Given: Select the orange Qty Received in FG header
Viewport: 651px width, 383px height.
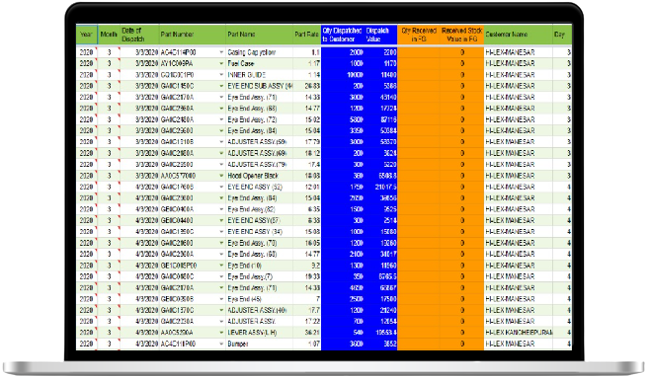Looking at the screenshot, I should (x=418, y=34).
